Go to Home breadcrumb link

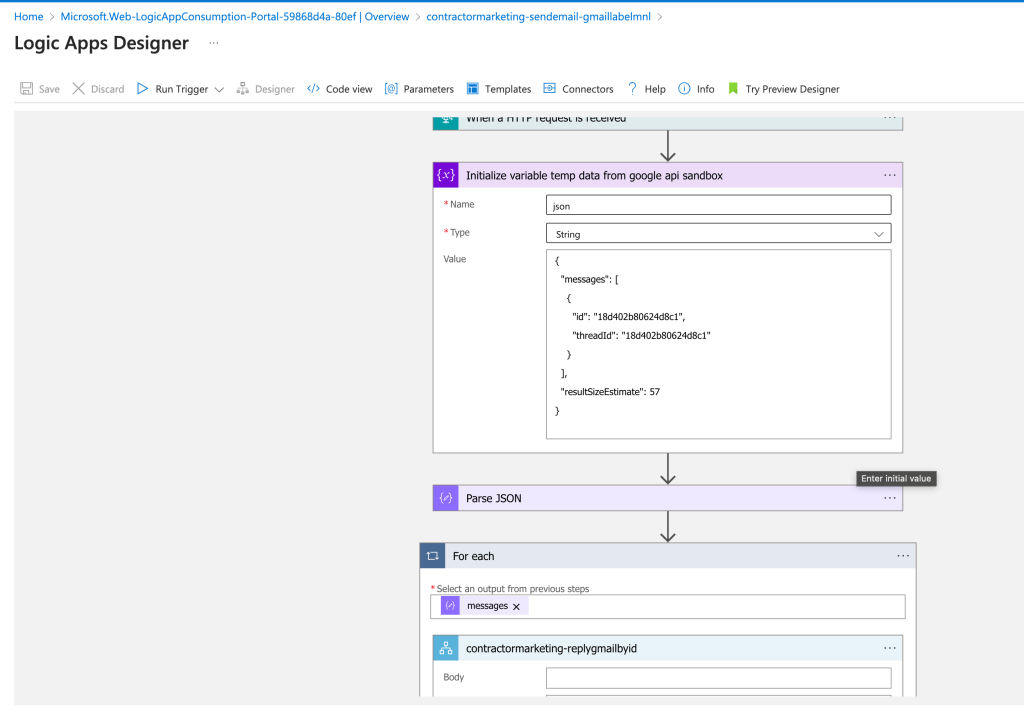pos(29,17)
